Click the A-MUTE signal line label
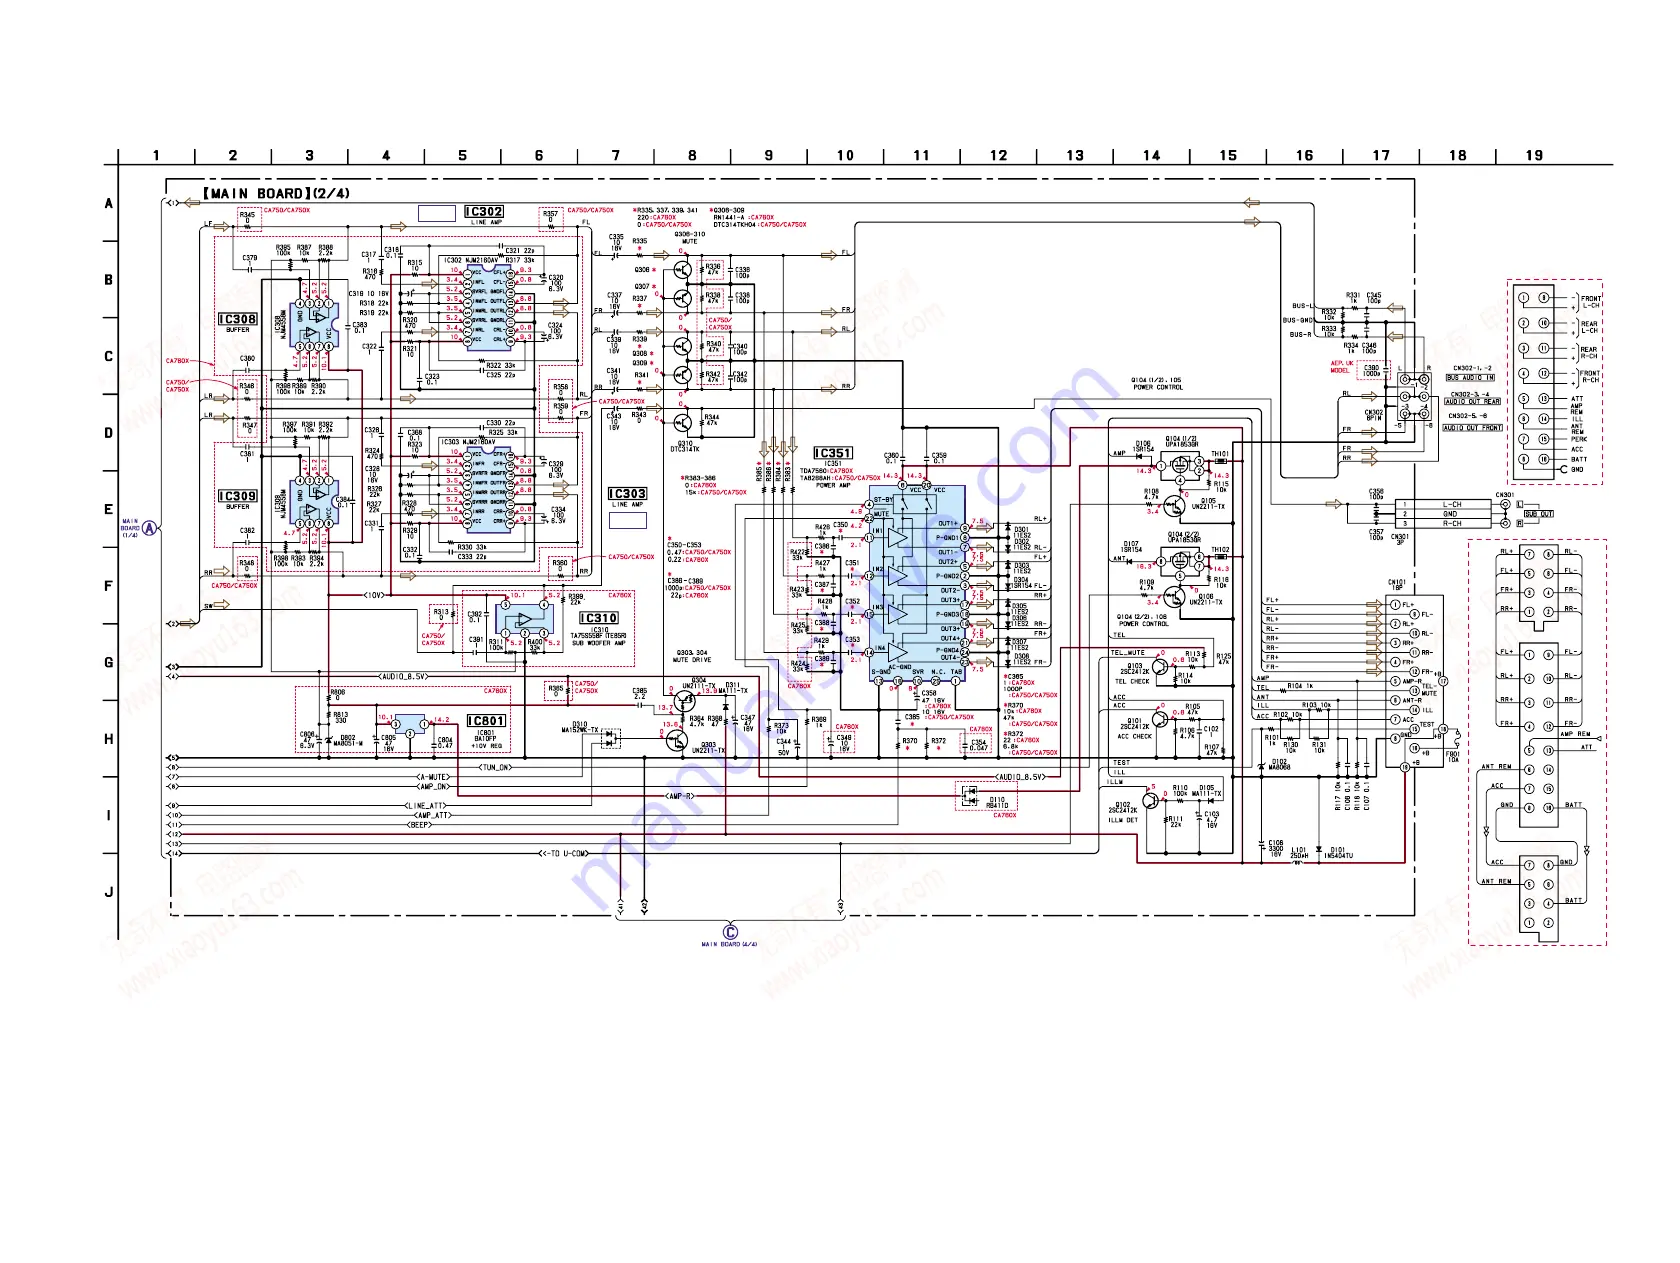1680x1263 pixels. click(x=433, y=777)
